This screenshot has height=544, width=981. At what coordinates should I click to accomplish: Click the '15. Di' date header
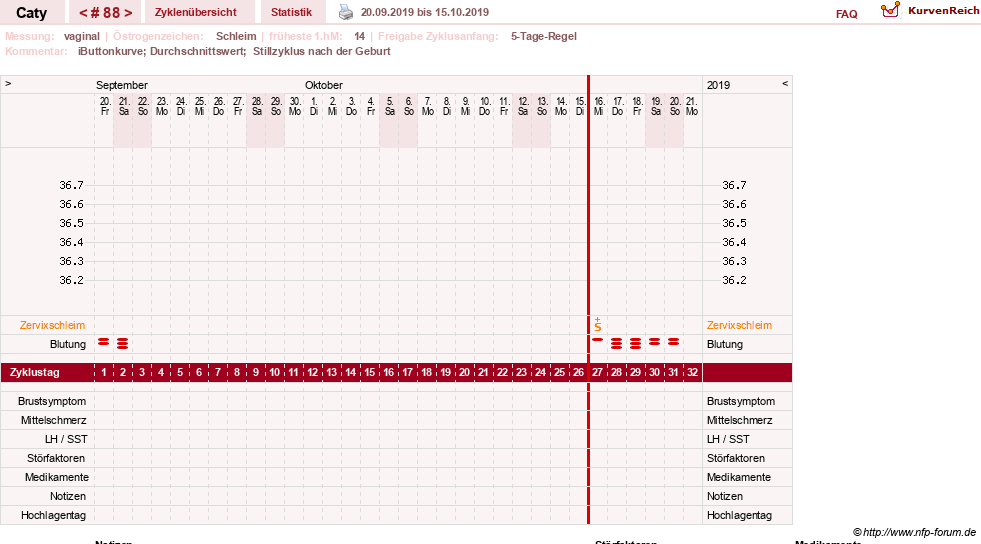(x=579, y=106)
